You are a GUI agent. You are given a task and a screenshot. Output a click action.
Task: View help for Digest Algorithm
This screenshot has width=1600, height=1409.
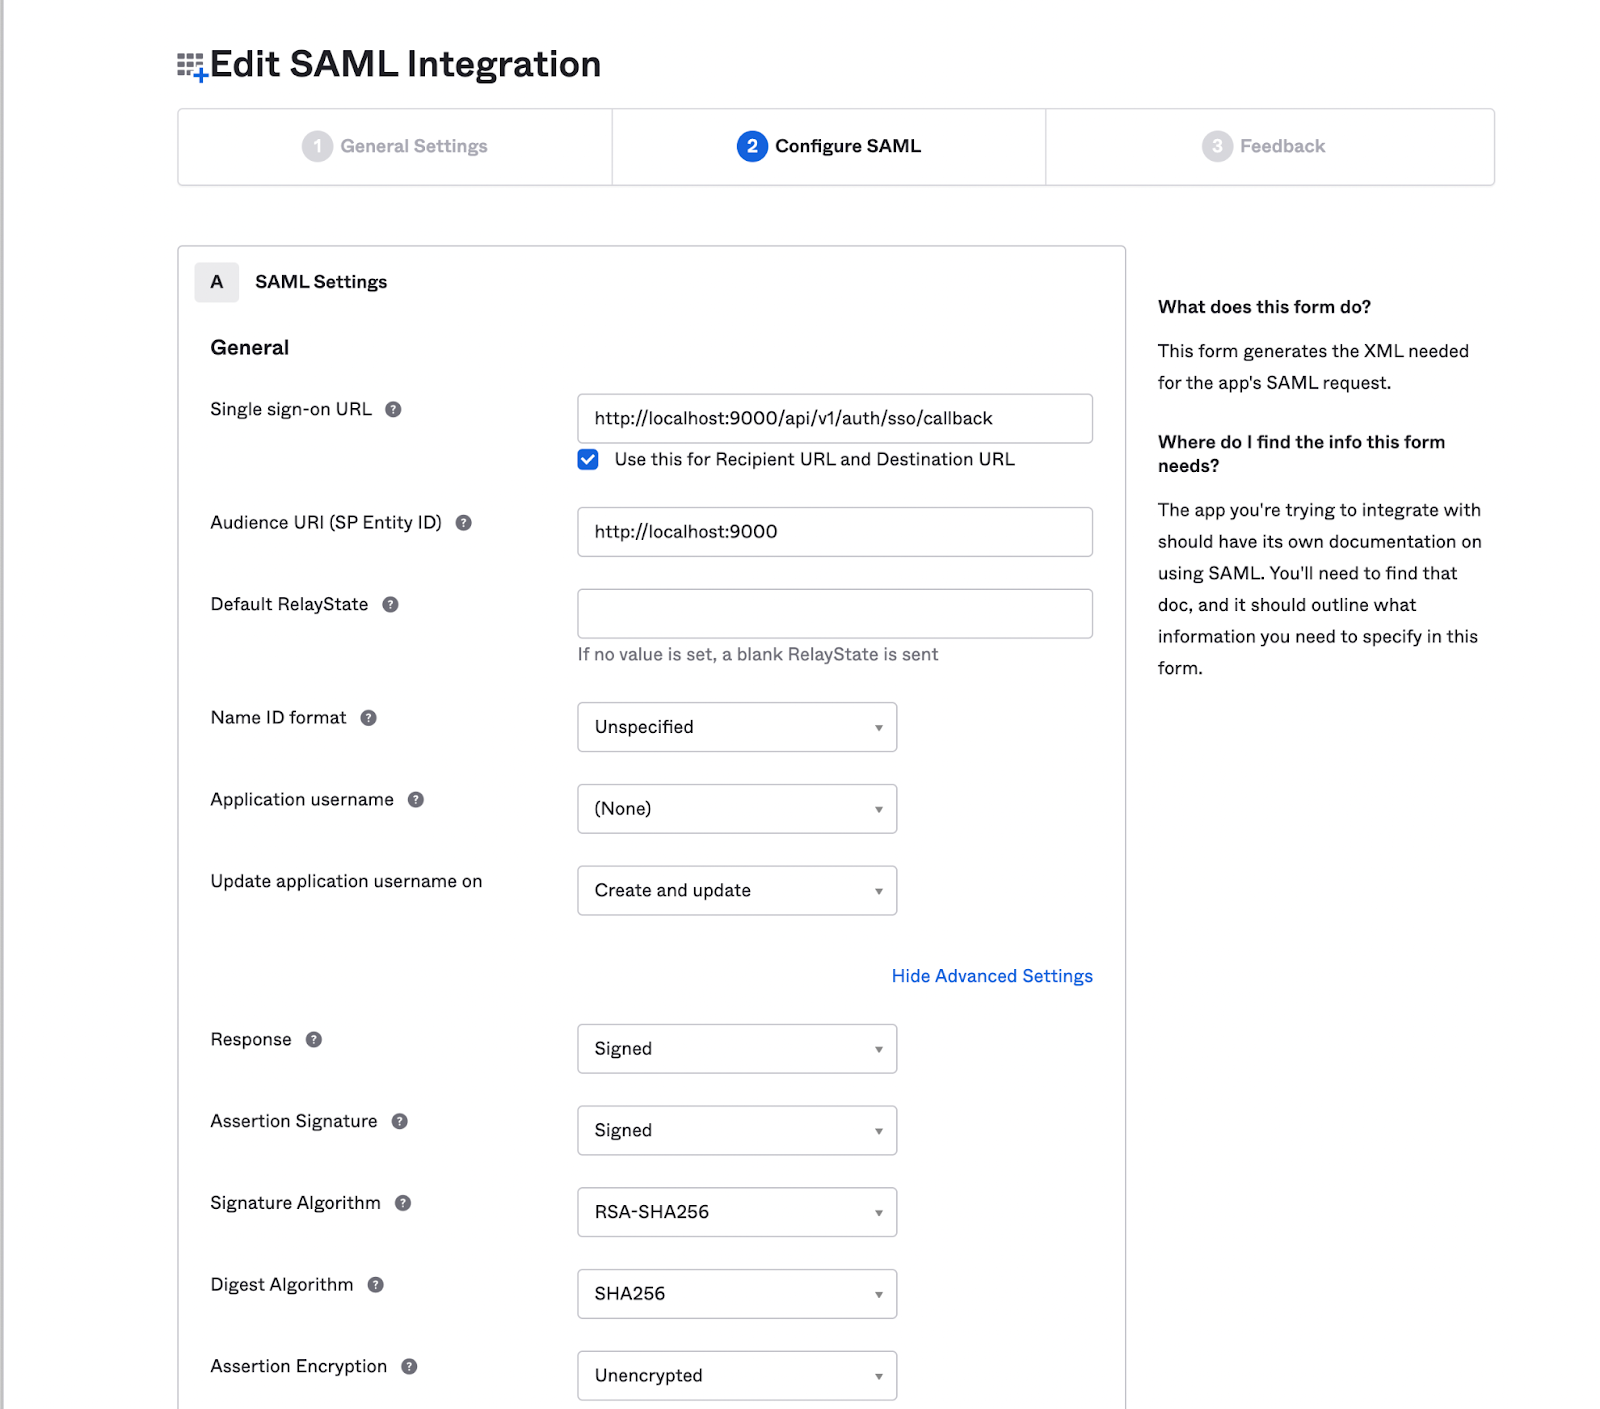[377, 1285]
